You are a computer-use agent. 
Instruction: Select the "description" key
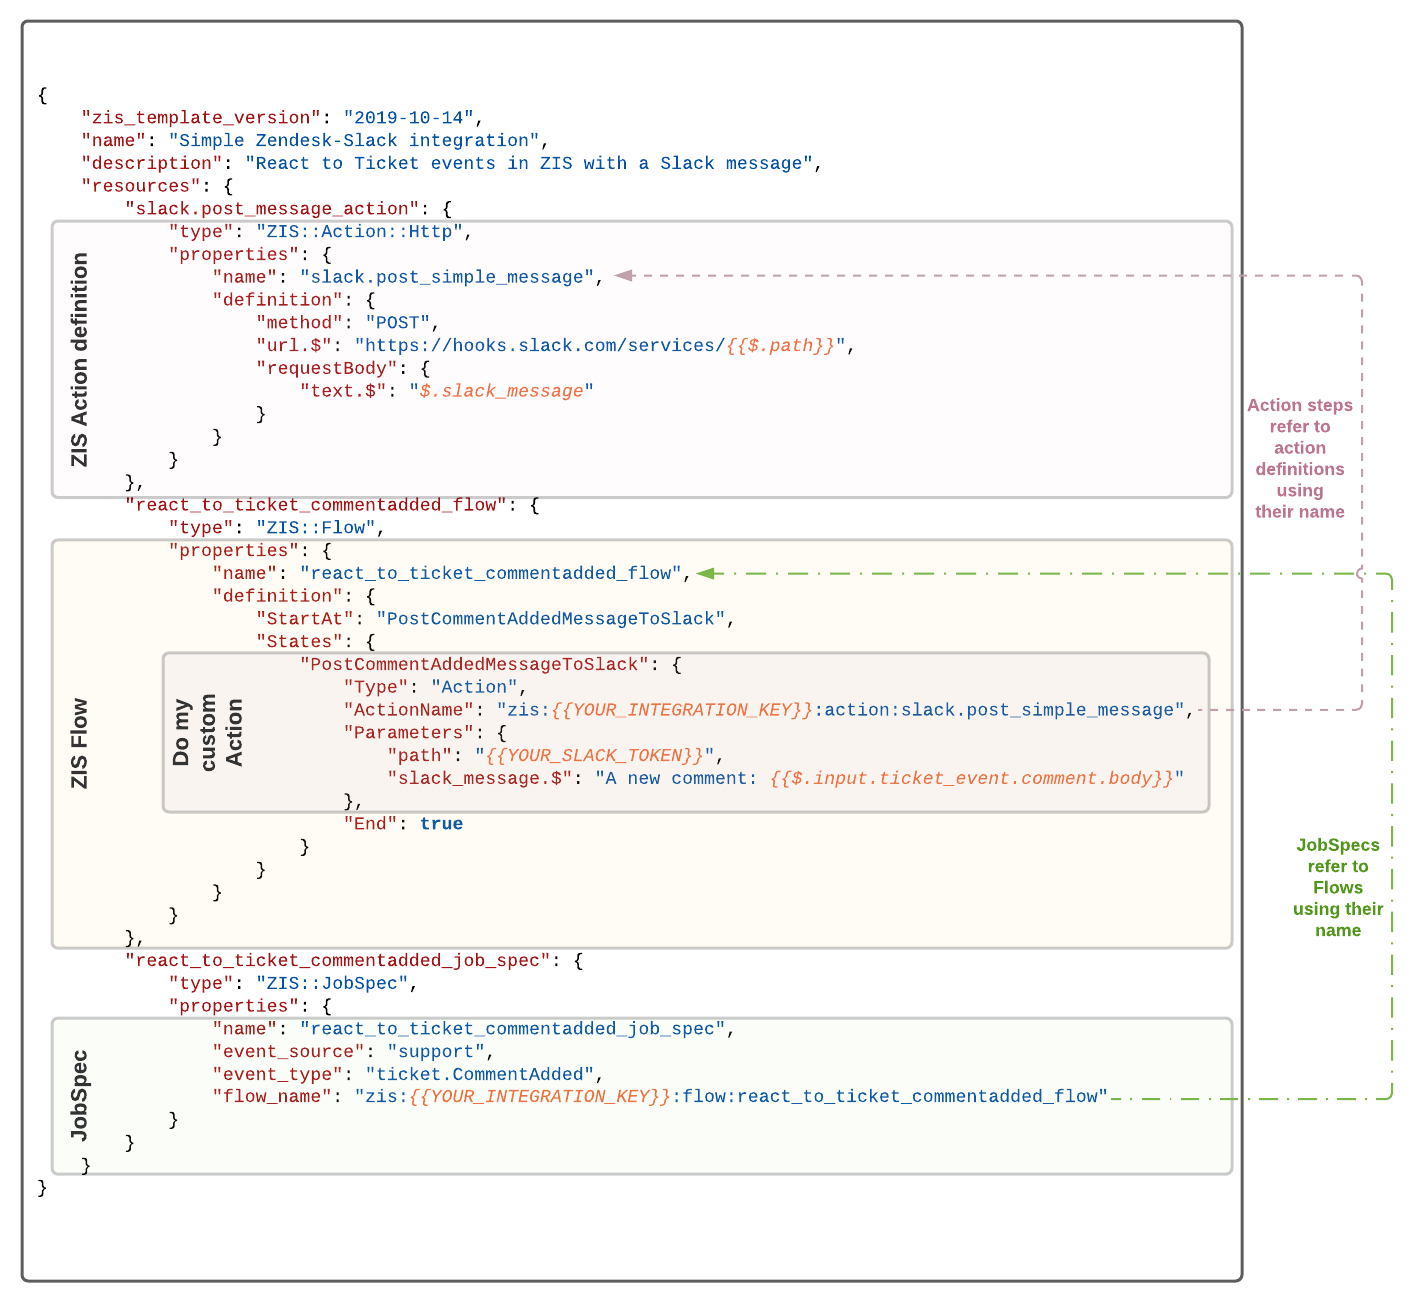pyautogui.click(x=152, y=164)
